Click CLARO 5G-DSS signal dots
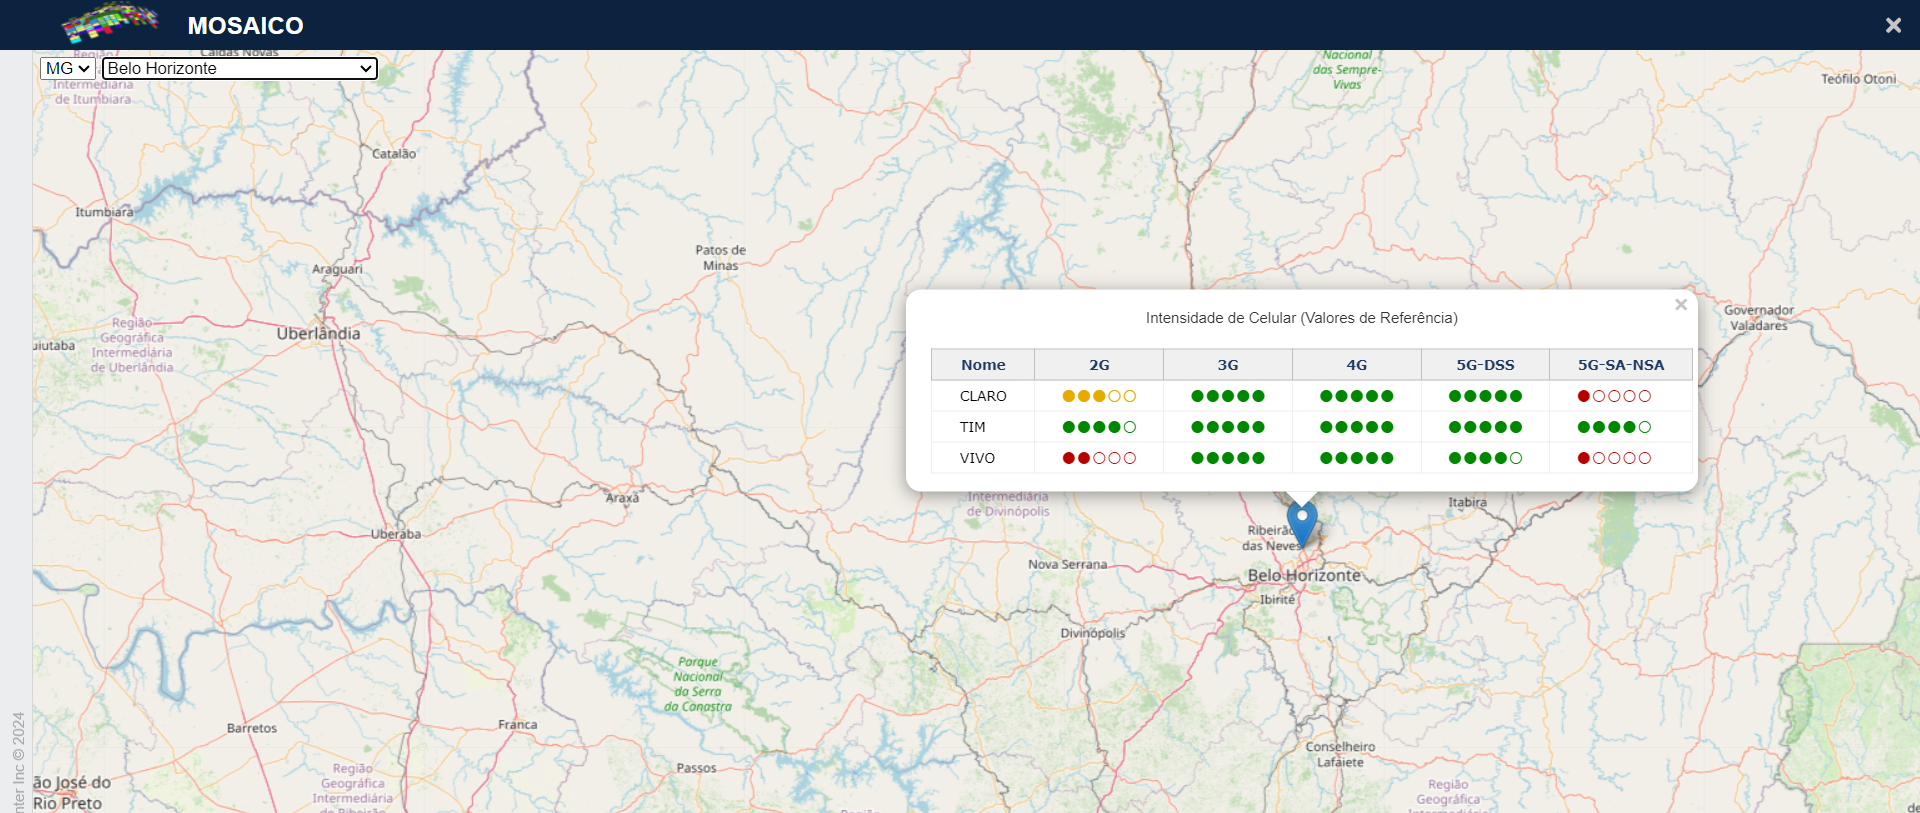This screenshot has height=813, width=1920. pyautogui.click(x=1485, y=396)
